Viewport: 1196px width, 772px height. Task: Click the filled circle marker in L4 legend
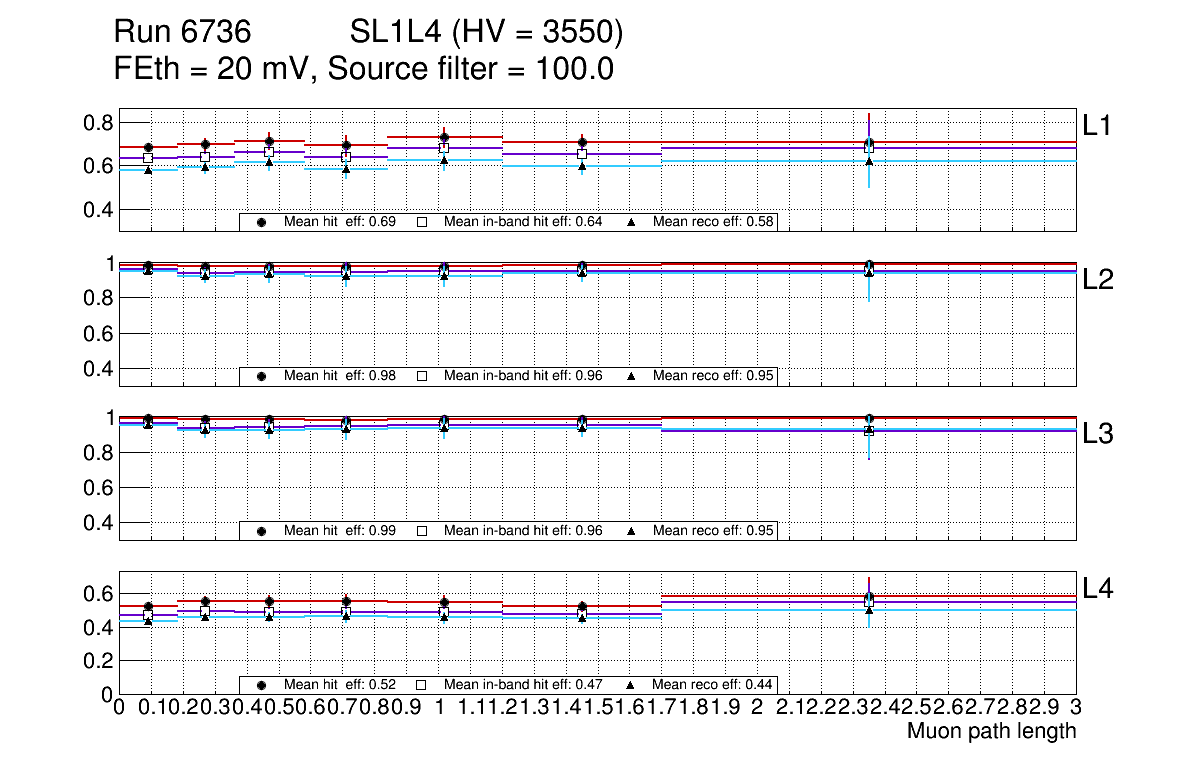tap(262, 685)
